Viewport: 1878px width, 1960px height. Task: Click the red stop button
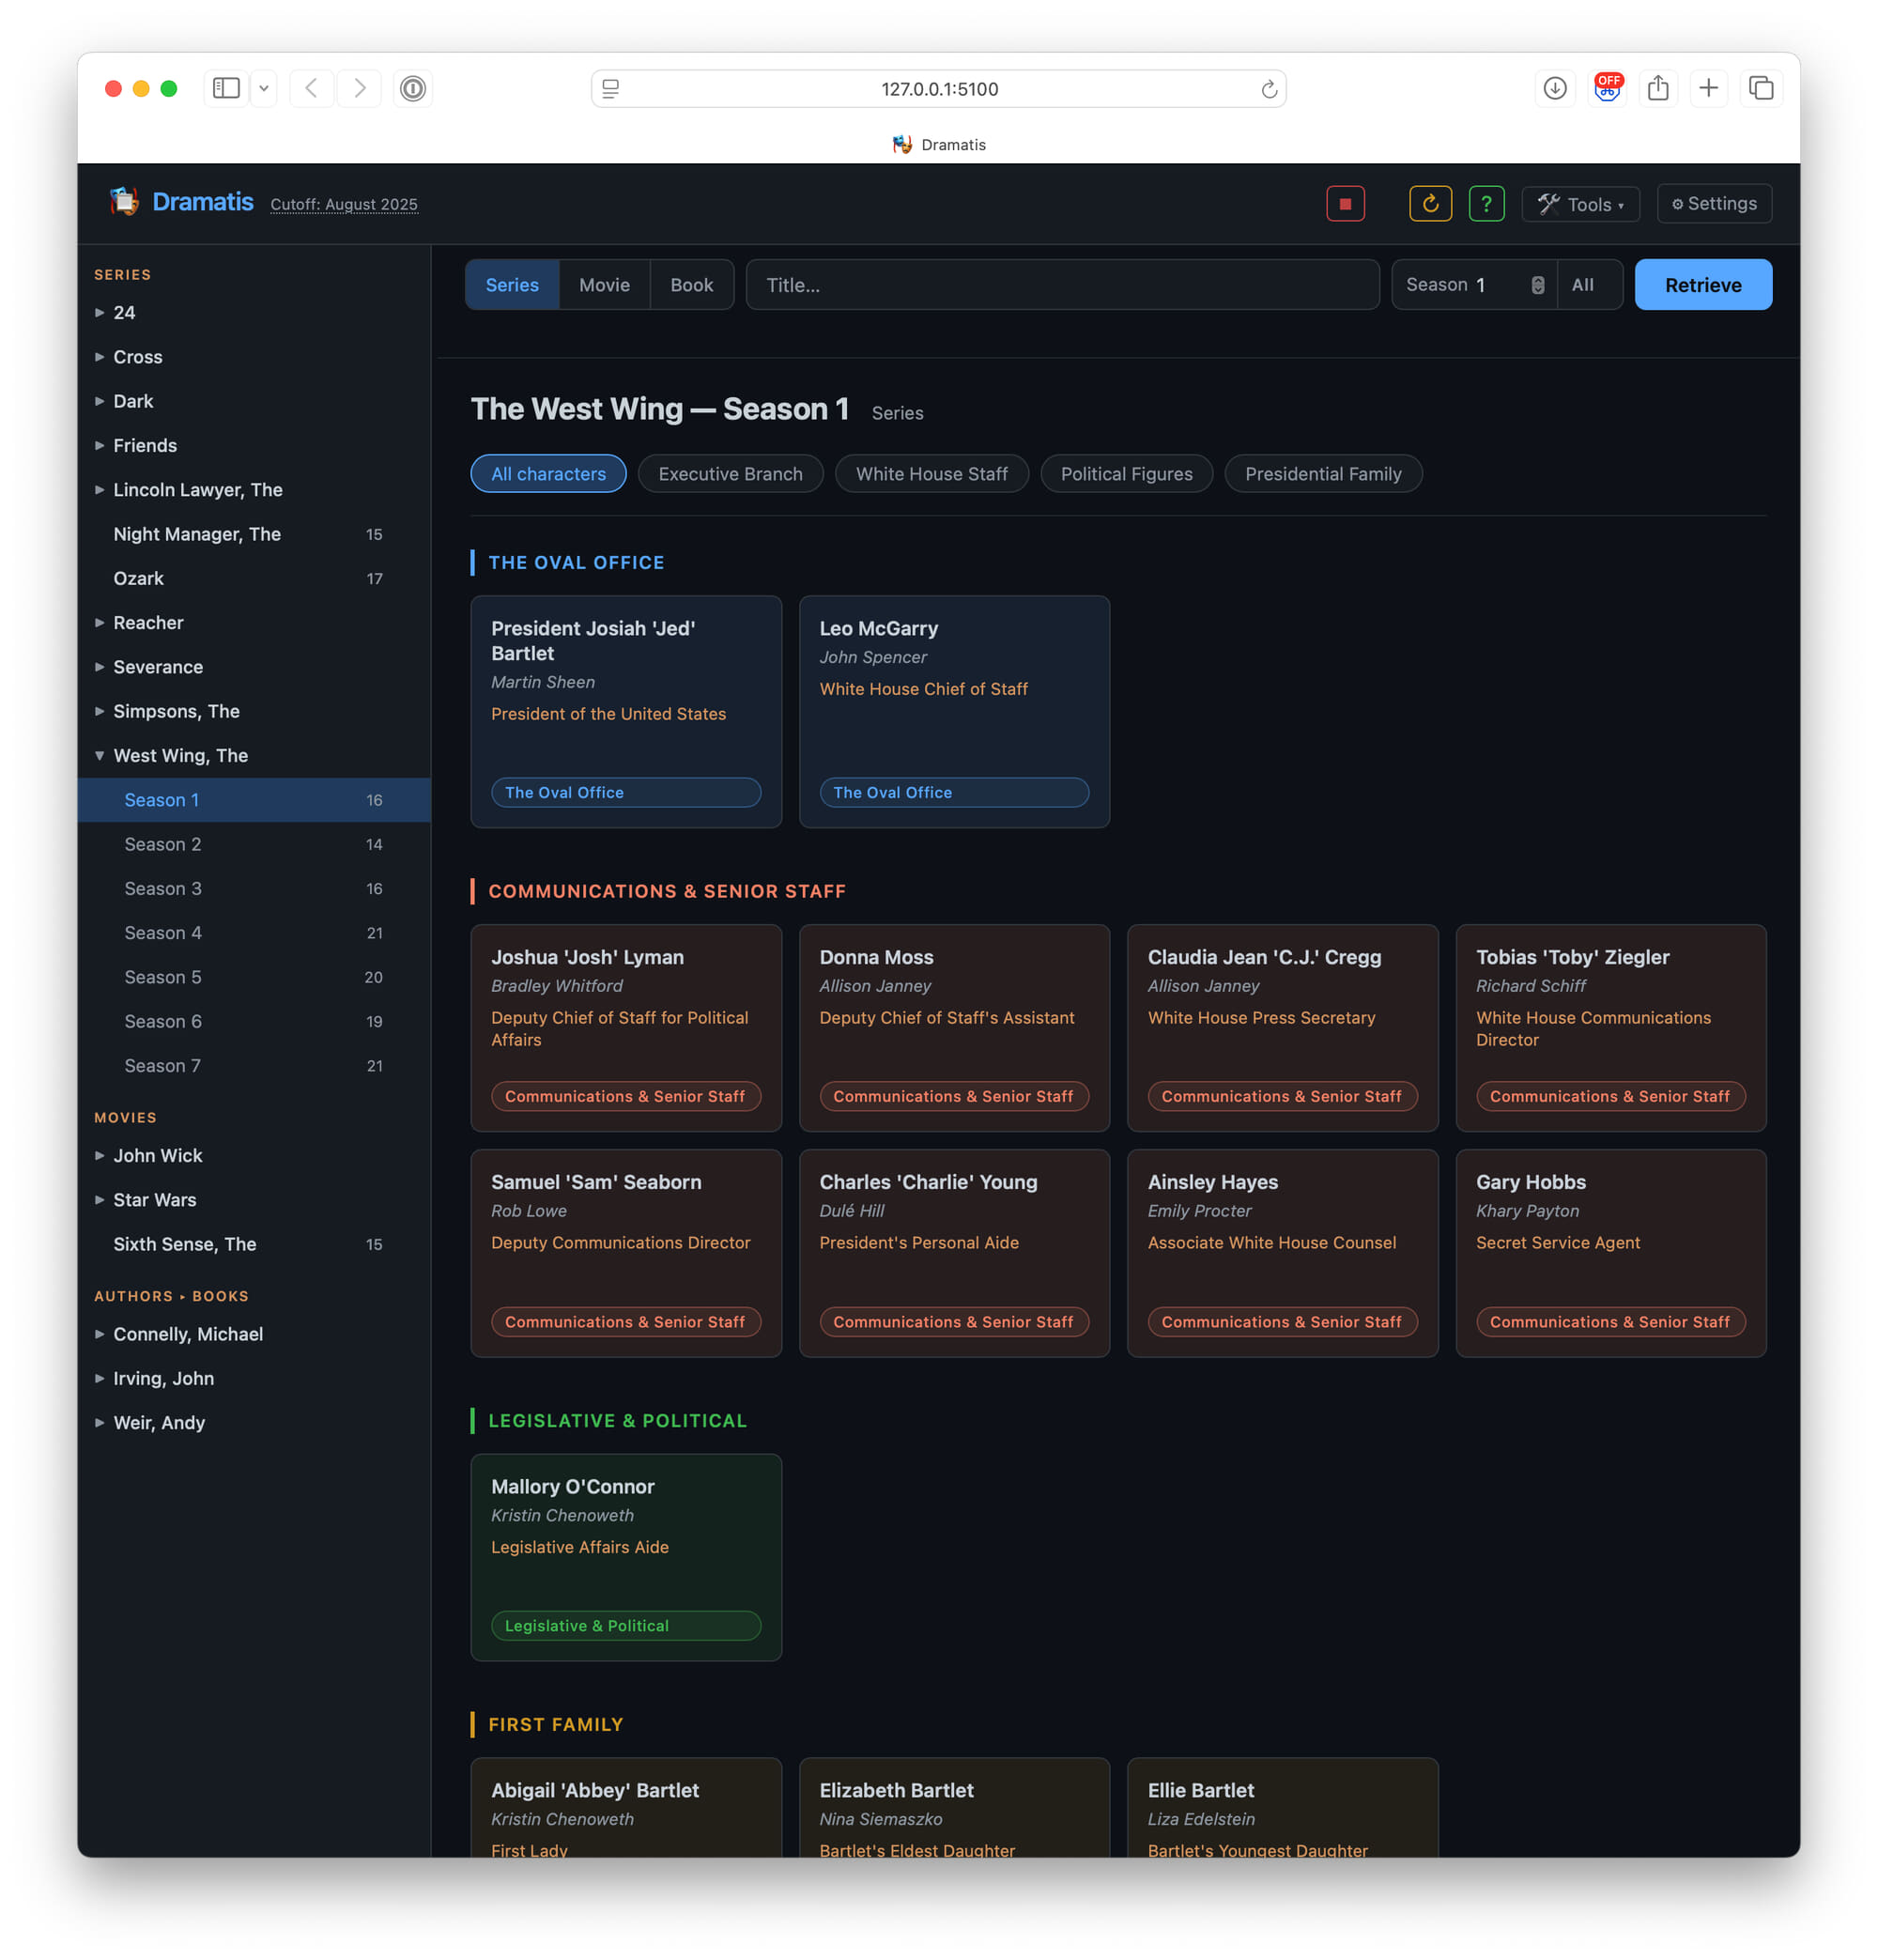click(1345, 204)
